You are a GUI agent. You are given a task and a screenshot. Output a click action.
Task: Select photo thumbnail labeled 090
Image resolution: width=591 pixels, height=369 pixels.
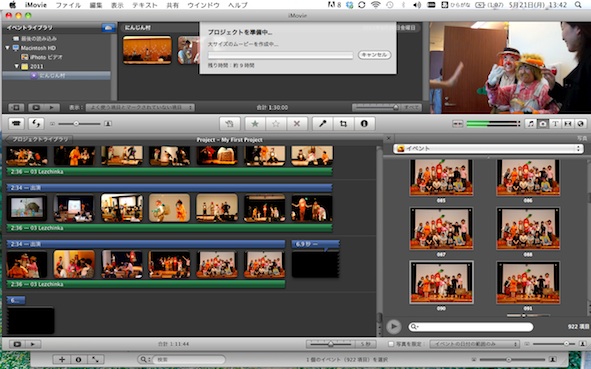click(x=441, y=282)
